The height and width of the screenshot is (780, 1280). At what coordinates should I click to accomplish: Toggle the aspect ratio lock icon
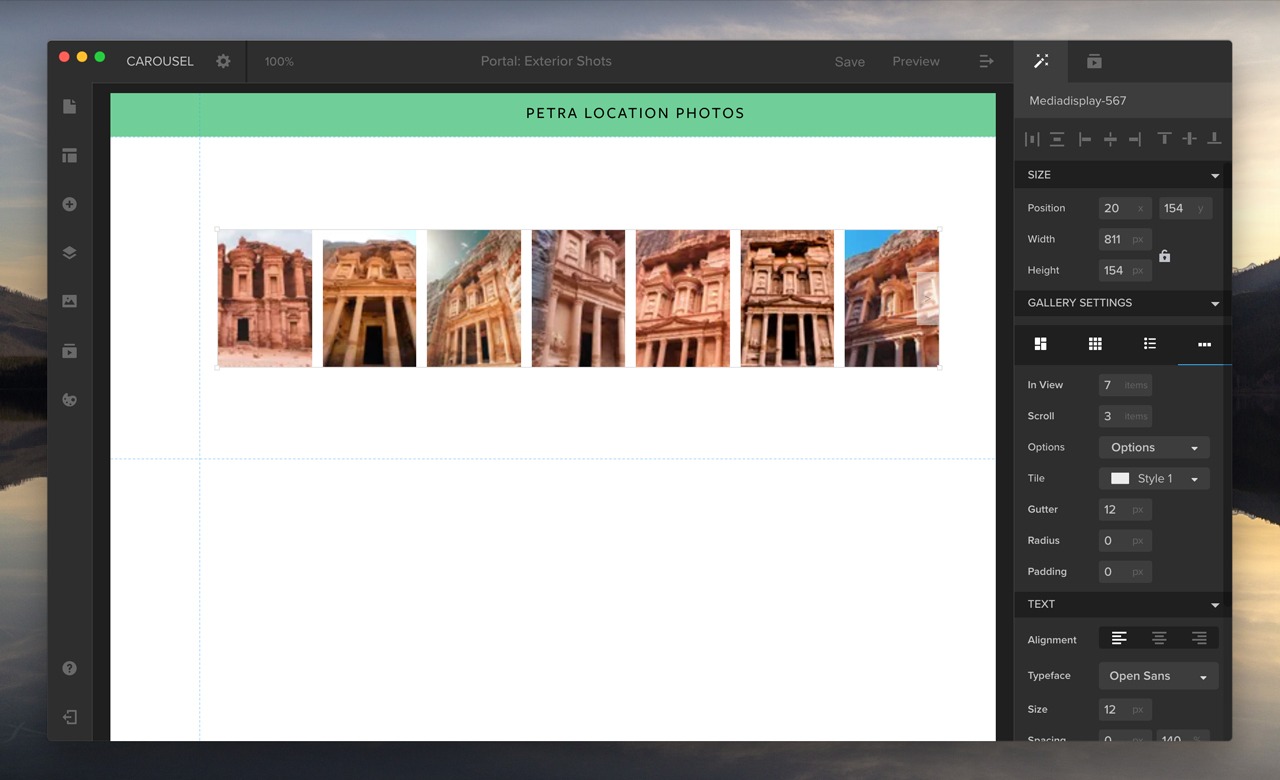click(1164, 256)
